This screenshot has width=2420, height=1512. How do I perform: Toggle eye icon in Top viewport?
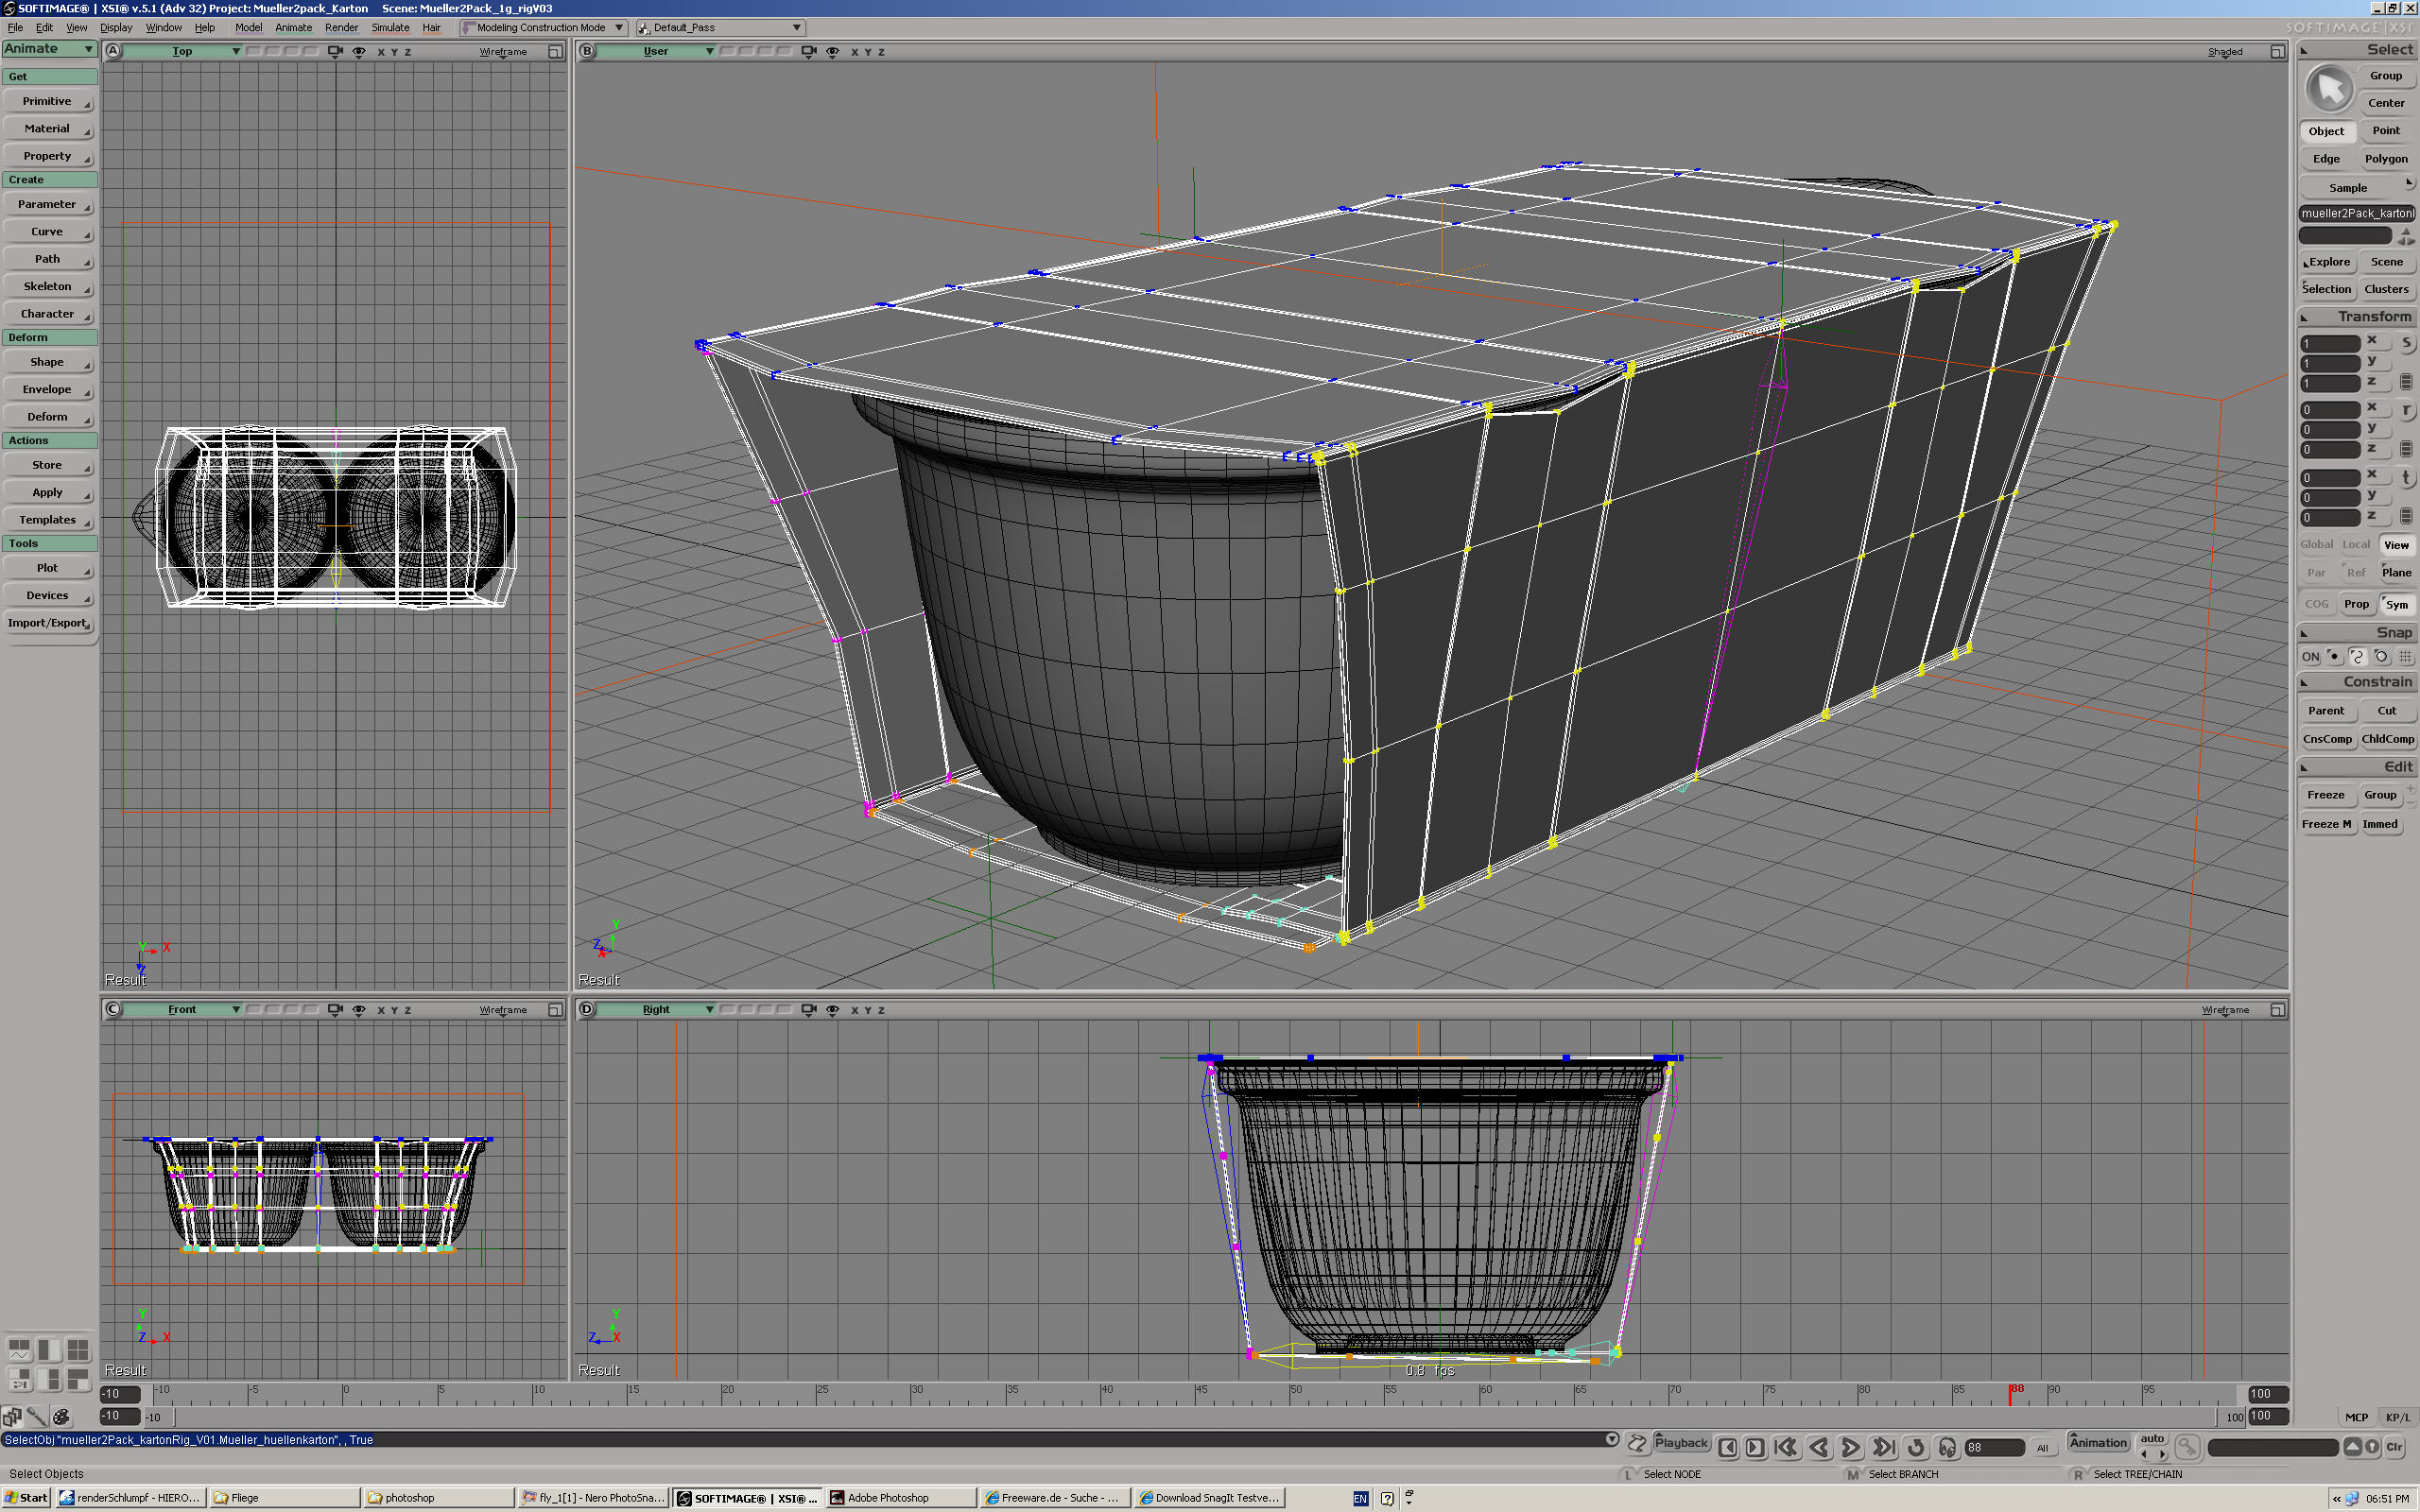(359, 52)
